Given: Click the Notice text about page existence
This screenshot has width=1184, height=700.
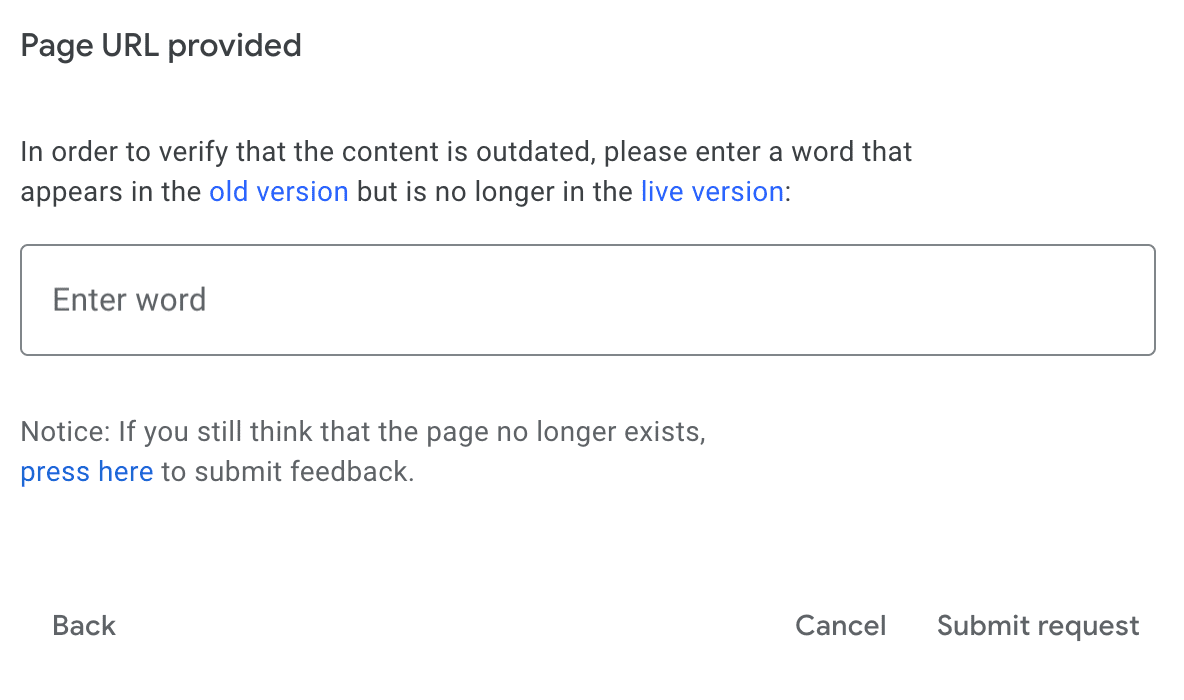Looking at the screenshot, I should click(x=363, y=433).
